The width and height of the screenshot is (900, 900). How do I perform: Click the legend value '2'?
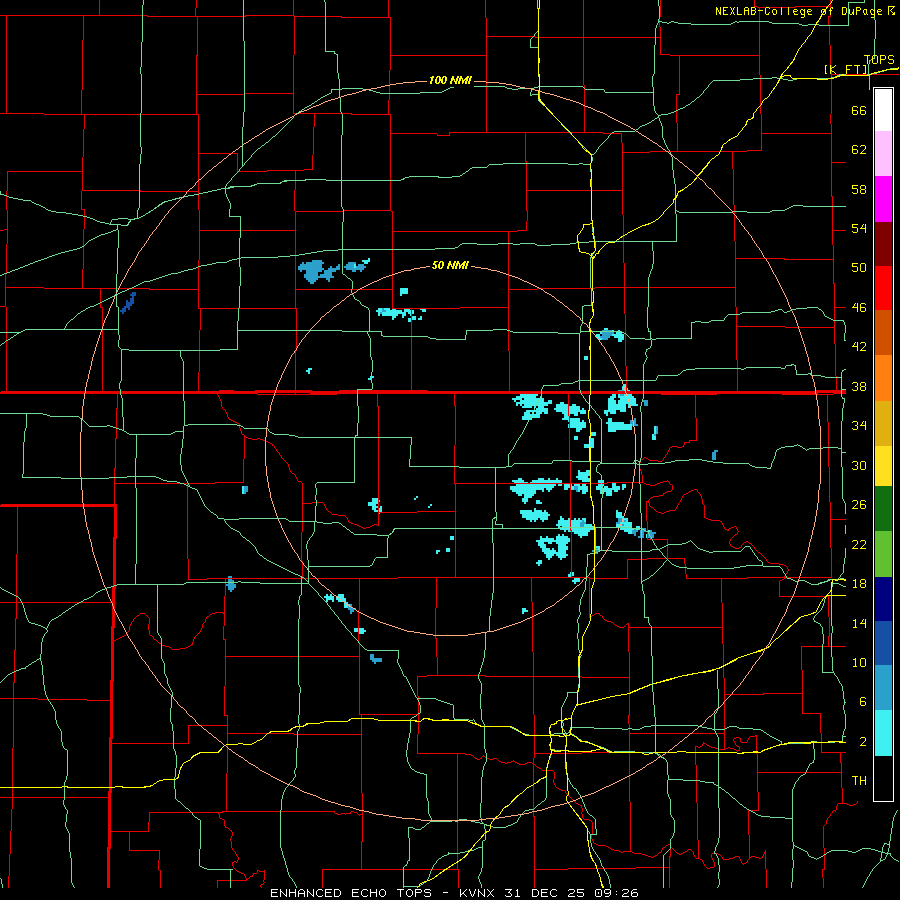pos(862,742)
